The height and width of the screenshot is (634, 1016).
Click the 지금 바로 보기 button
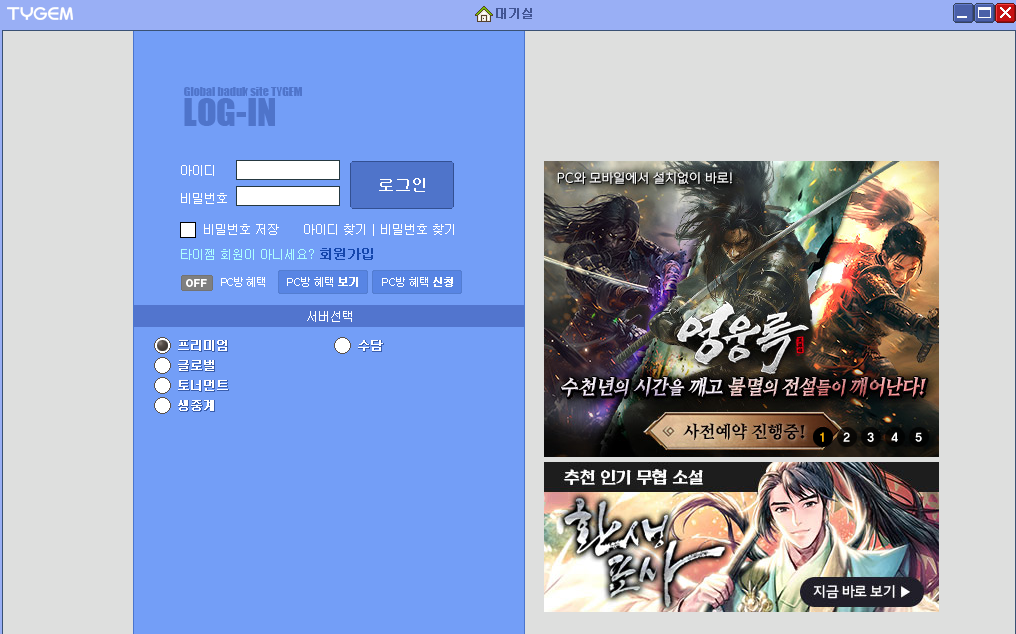coord(862,592)
